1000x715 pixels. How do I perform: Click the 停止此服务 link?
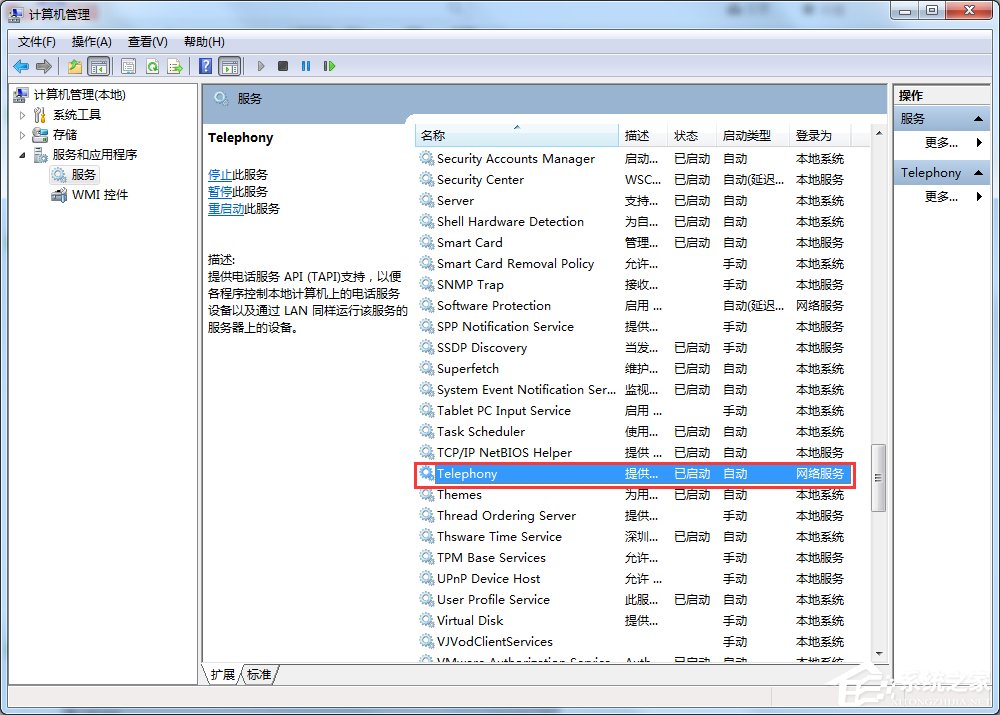238,173
